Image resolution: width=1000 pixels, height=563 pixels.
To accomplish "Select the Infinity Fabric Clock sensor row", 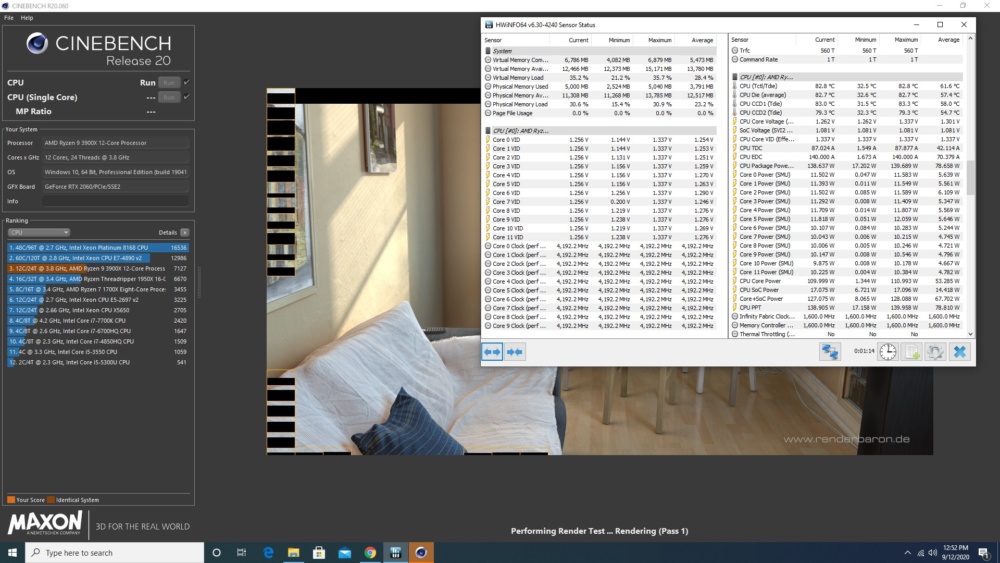I will tap(846, 316).
